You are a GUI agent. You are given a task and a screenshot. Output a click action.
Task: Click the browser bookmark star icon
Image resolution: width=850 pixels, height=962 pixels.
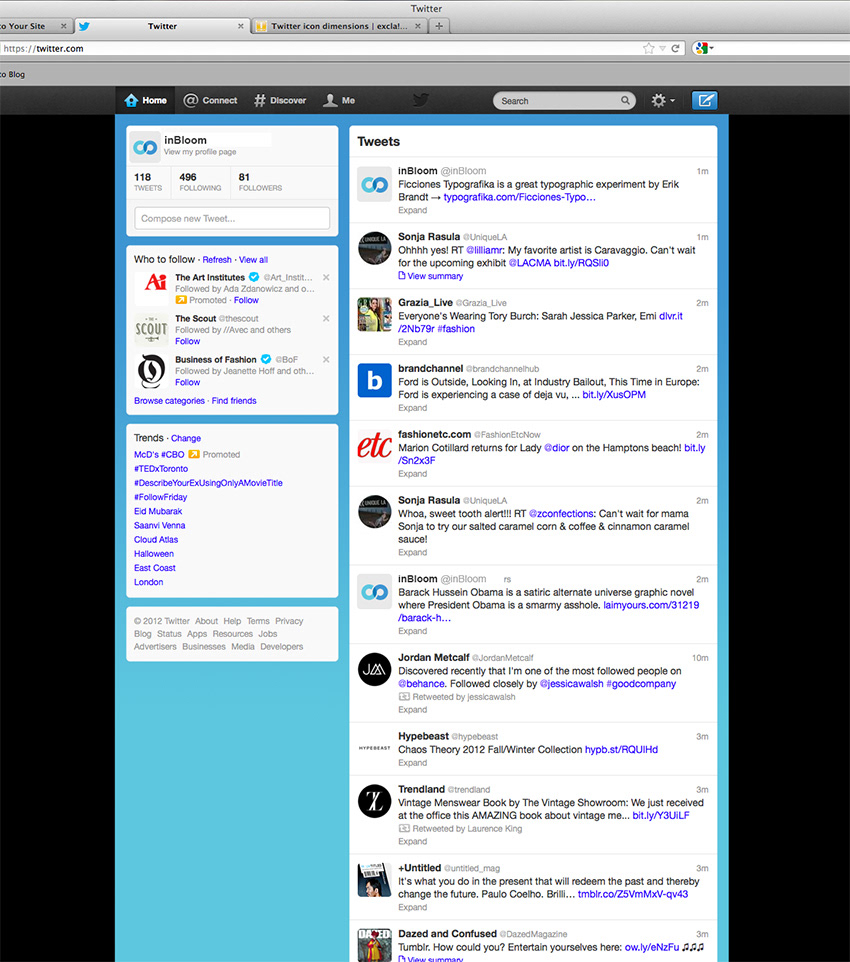[x=648, y=48]
